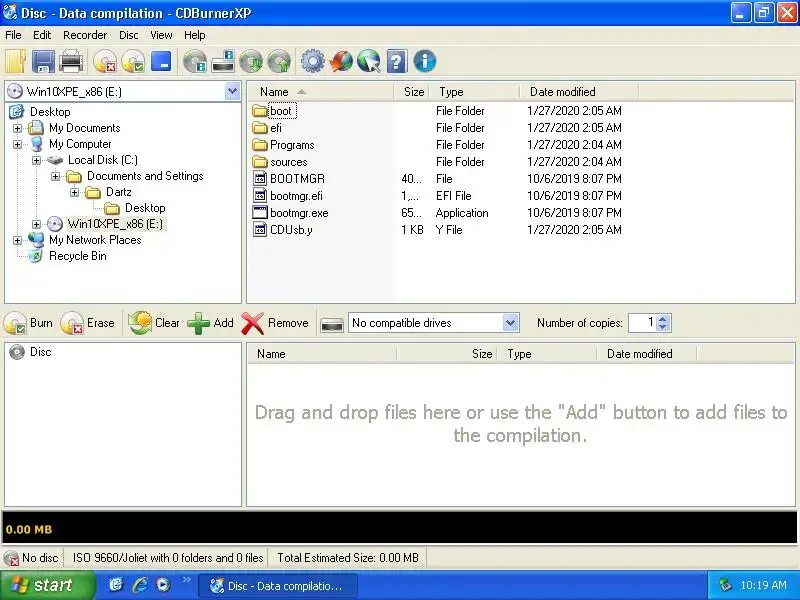This screenshot has width=800, height=600.
Task: Sort upper file list by Type column
Action: 474,92
